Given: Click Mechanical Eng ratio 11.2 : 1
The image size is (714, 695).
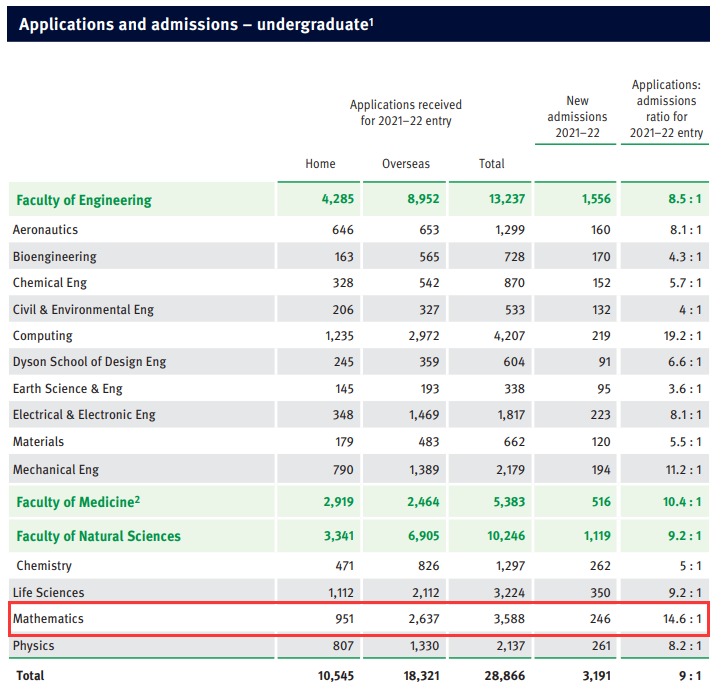Looking at the screenshot, I should [683, 470].
